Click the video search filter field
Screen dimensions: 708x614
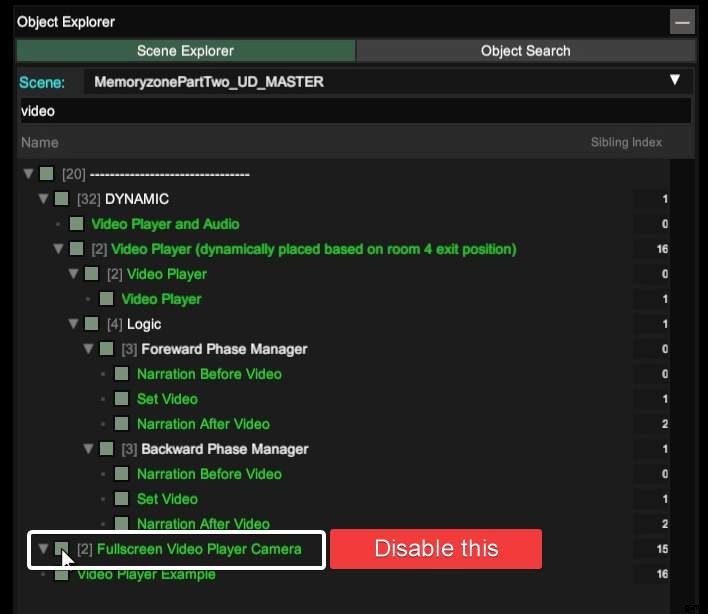point(354,111)
